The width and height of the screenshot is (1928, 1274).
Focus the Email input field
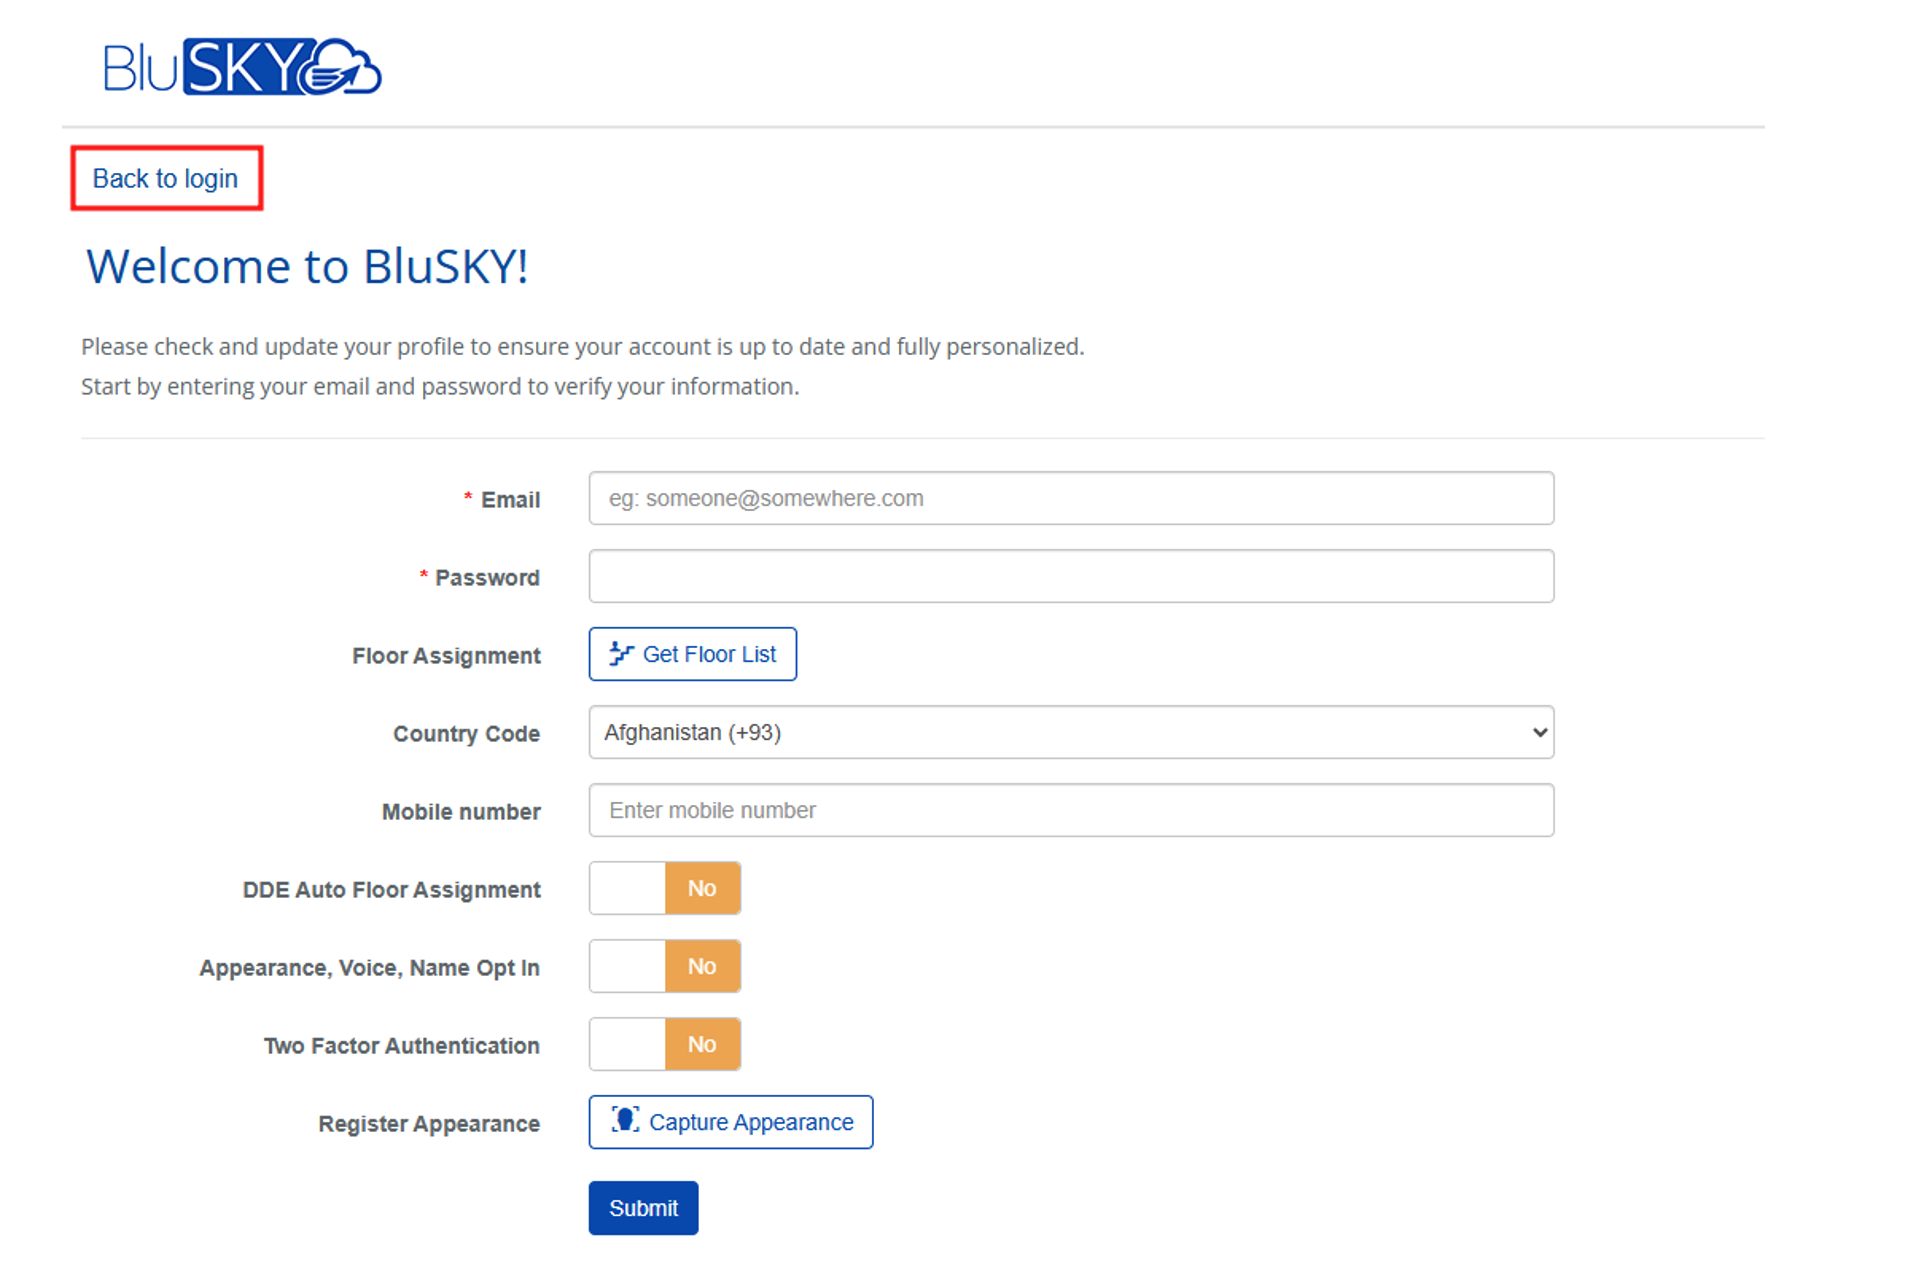(x=1070, y=499)
